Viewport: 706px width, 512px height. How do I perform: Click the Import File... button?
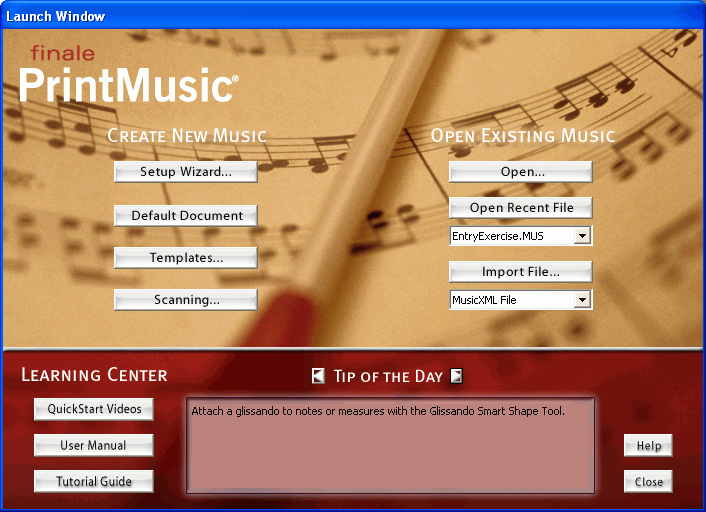coord(520,272)
